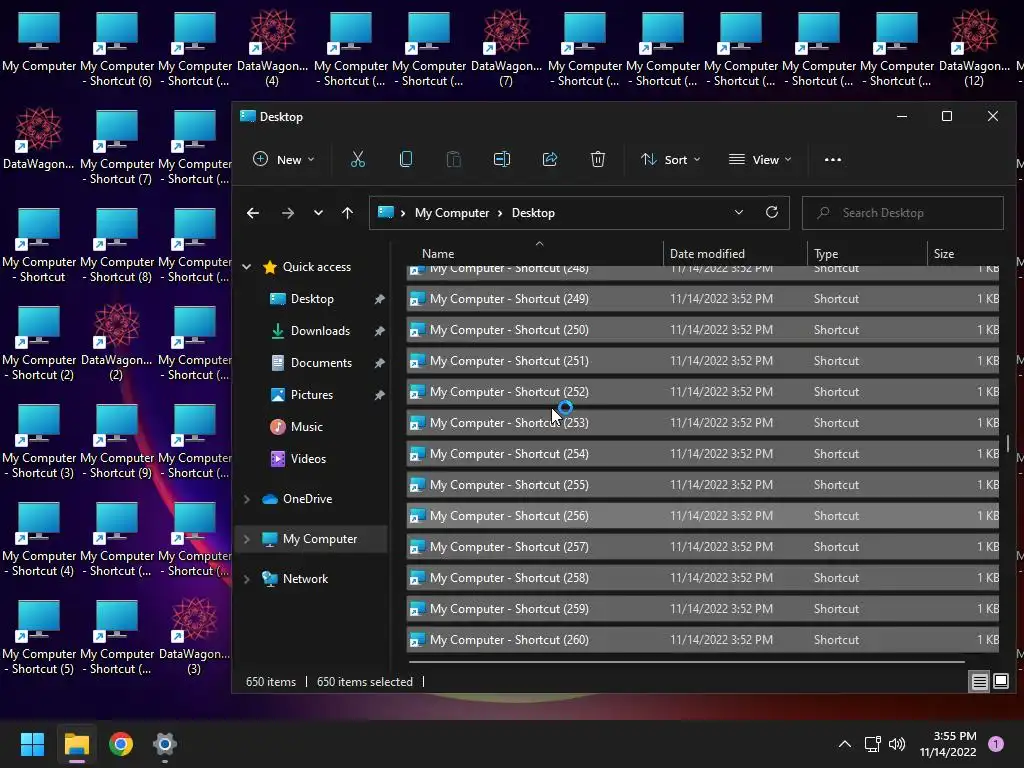Select My Computer - Shortcut (251) row

(703, 360)
